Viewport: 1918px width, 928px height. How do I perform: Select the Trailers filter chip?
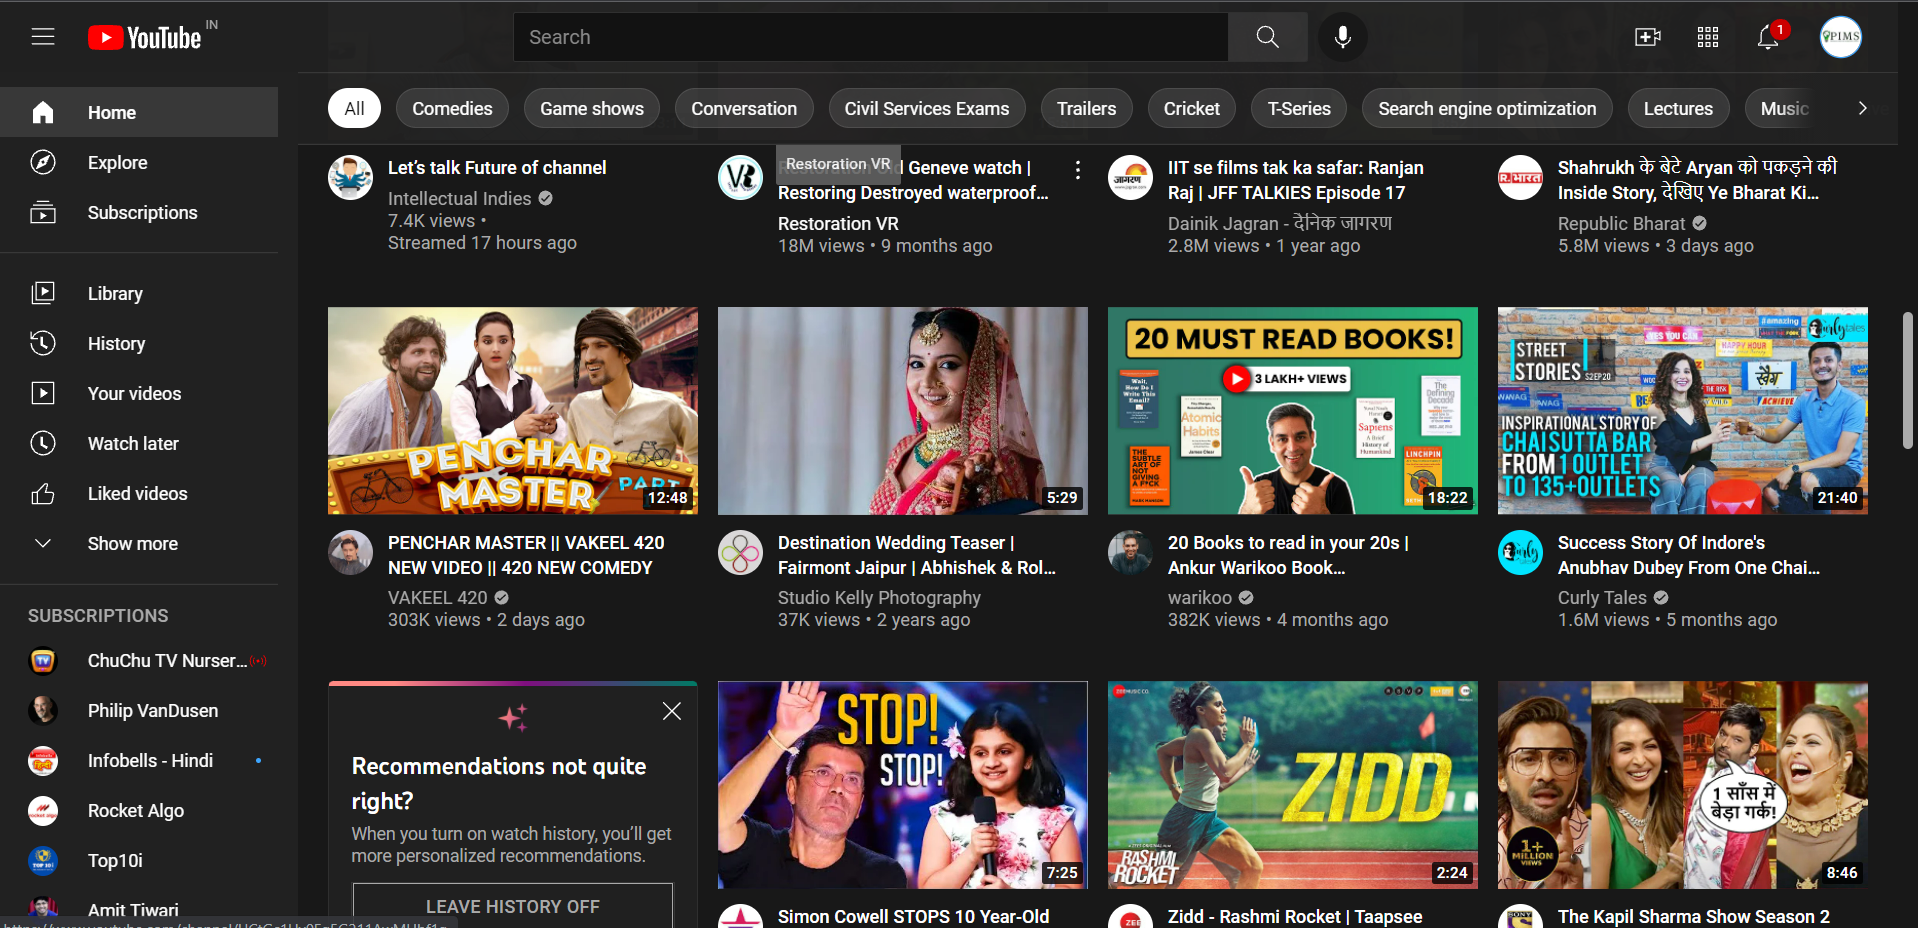(1086, 108)
